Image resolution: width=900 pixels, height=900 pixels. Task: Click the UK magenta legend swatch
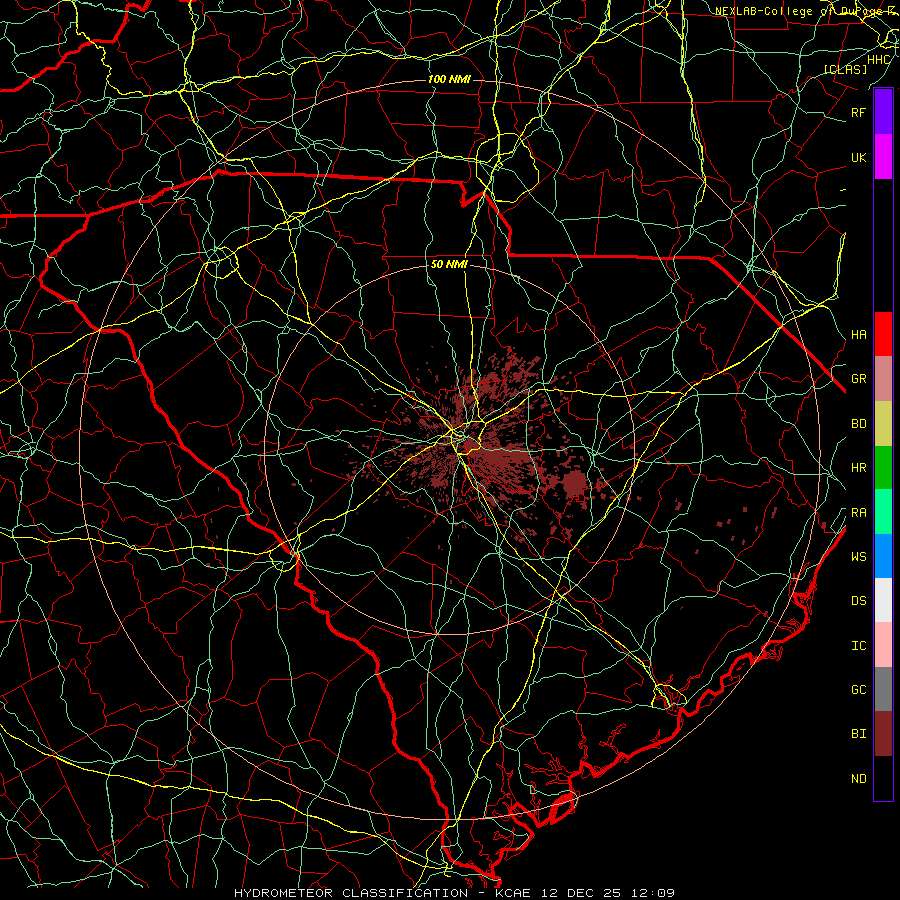pyautogui.click(x=883, y=157)
